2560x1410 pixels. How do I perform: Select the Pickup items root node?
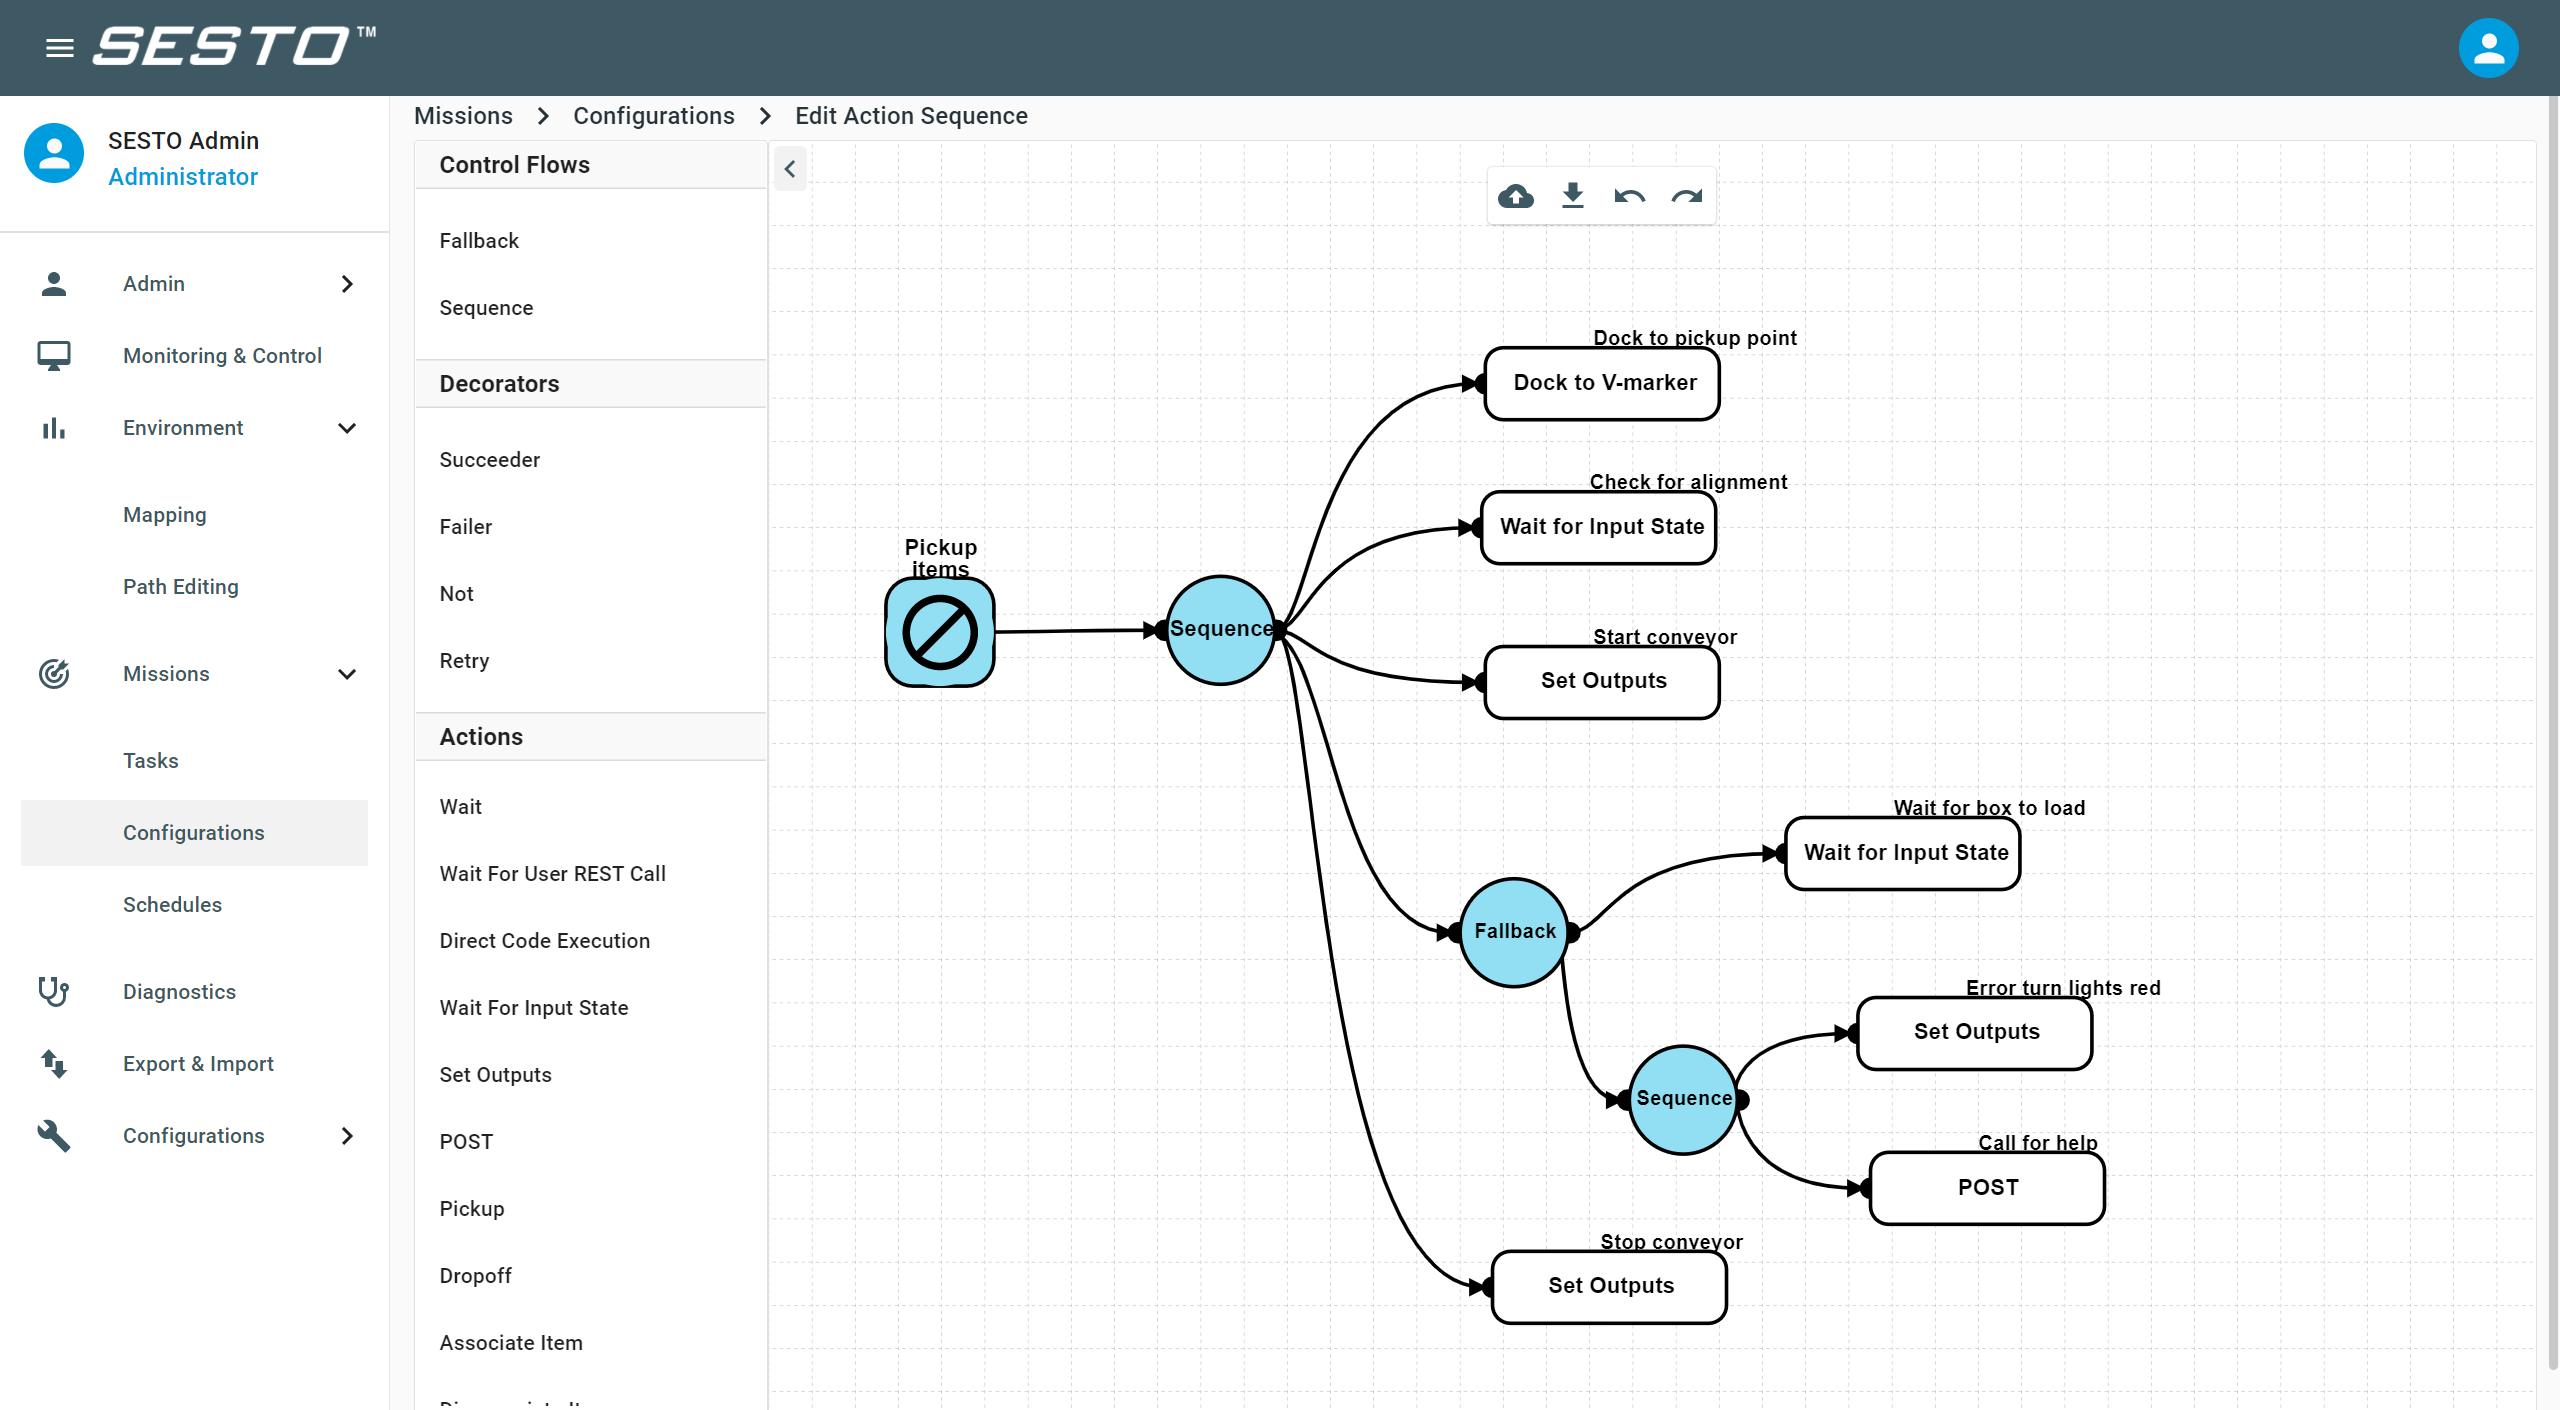[939, 632]
